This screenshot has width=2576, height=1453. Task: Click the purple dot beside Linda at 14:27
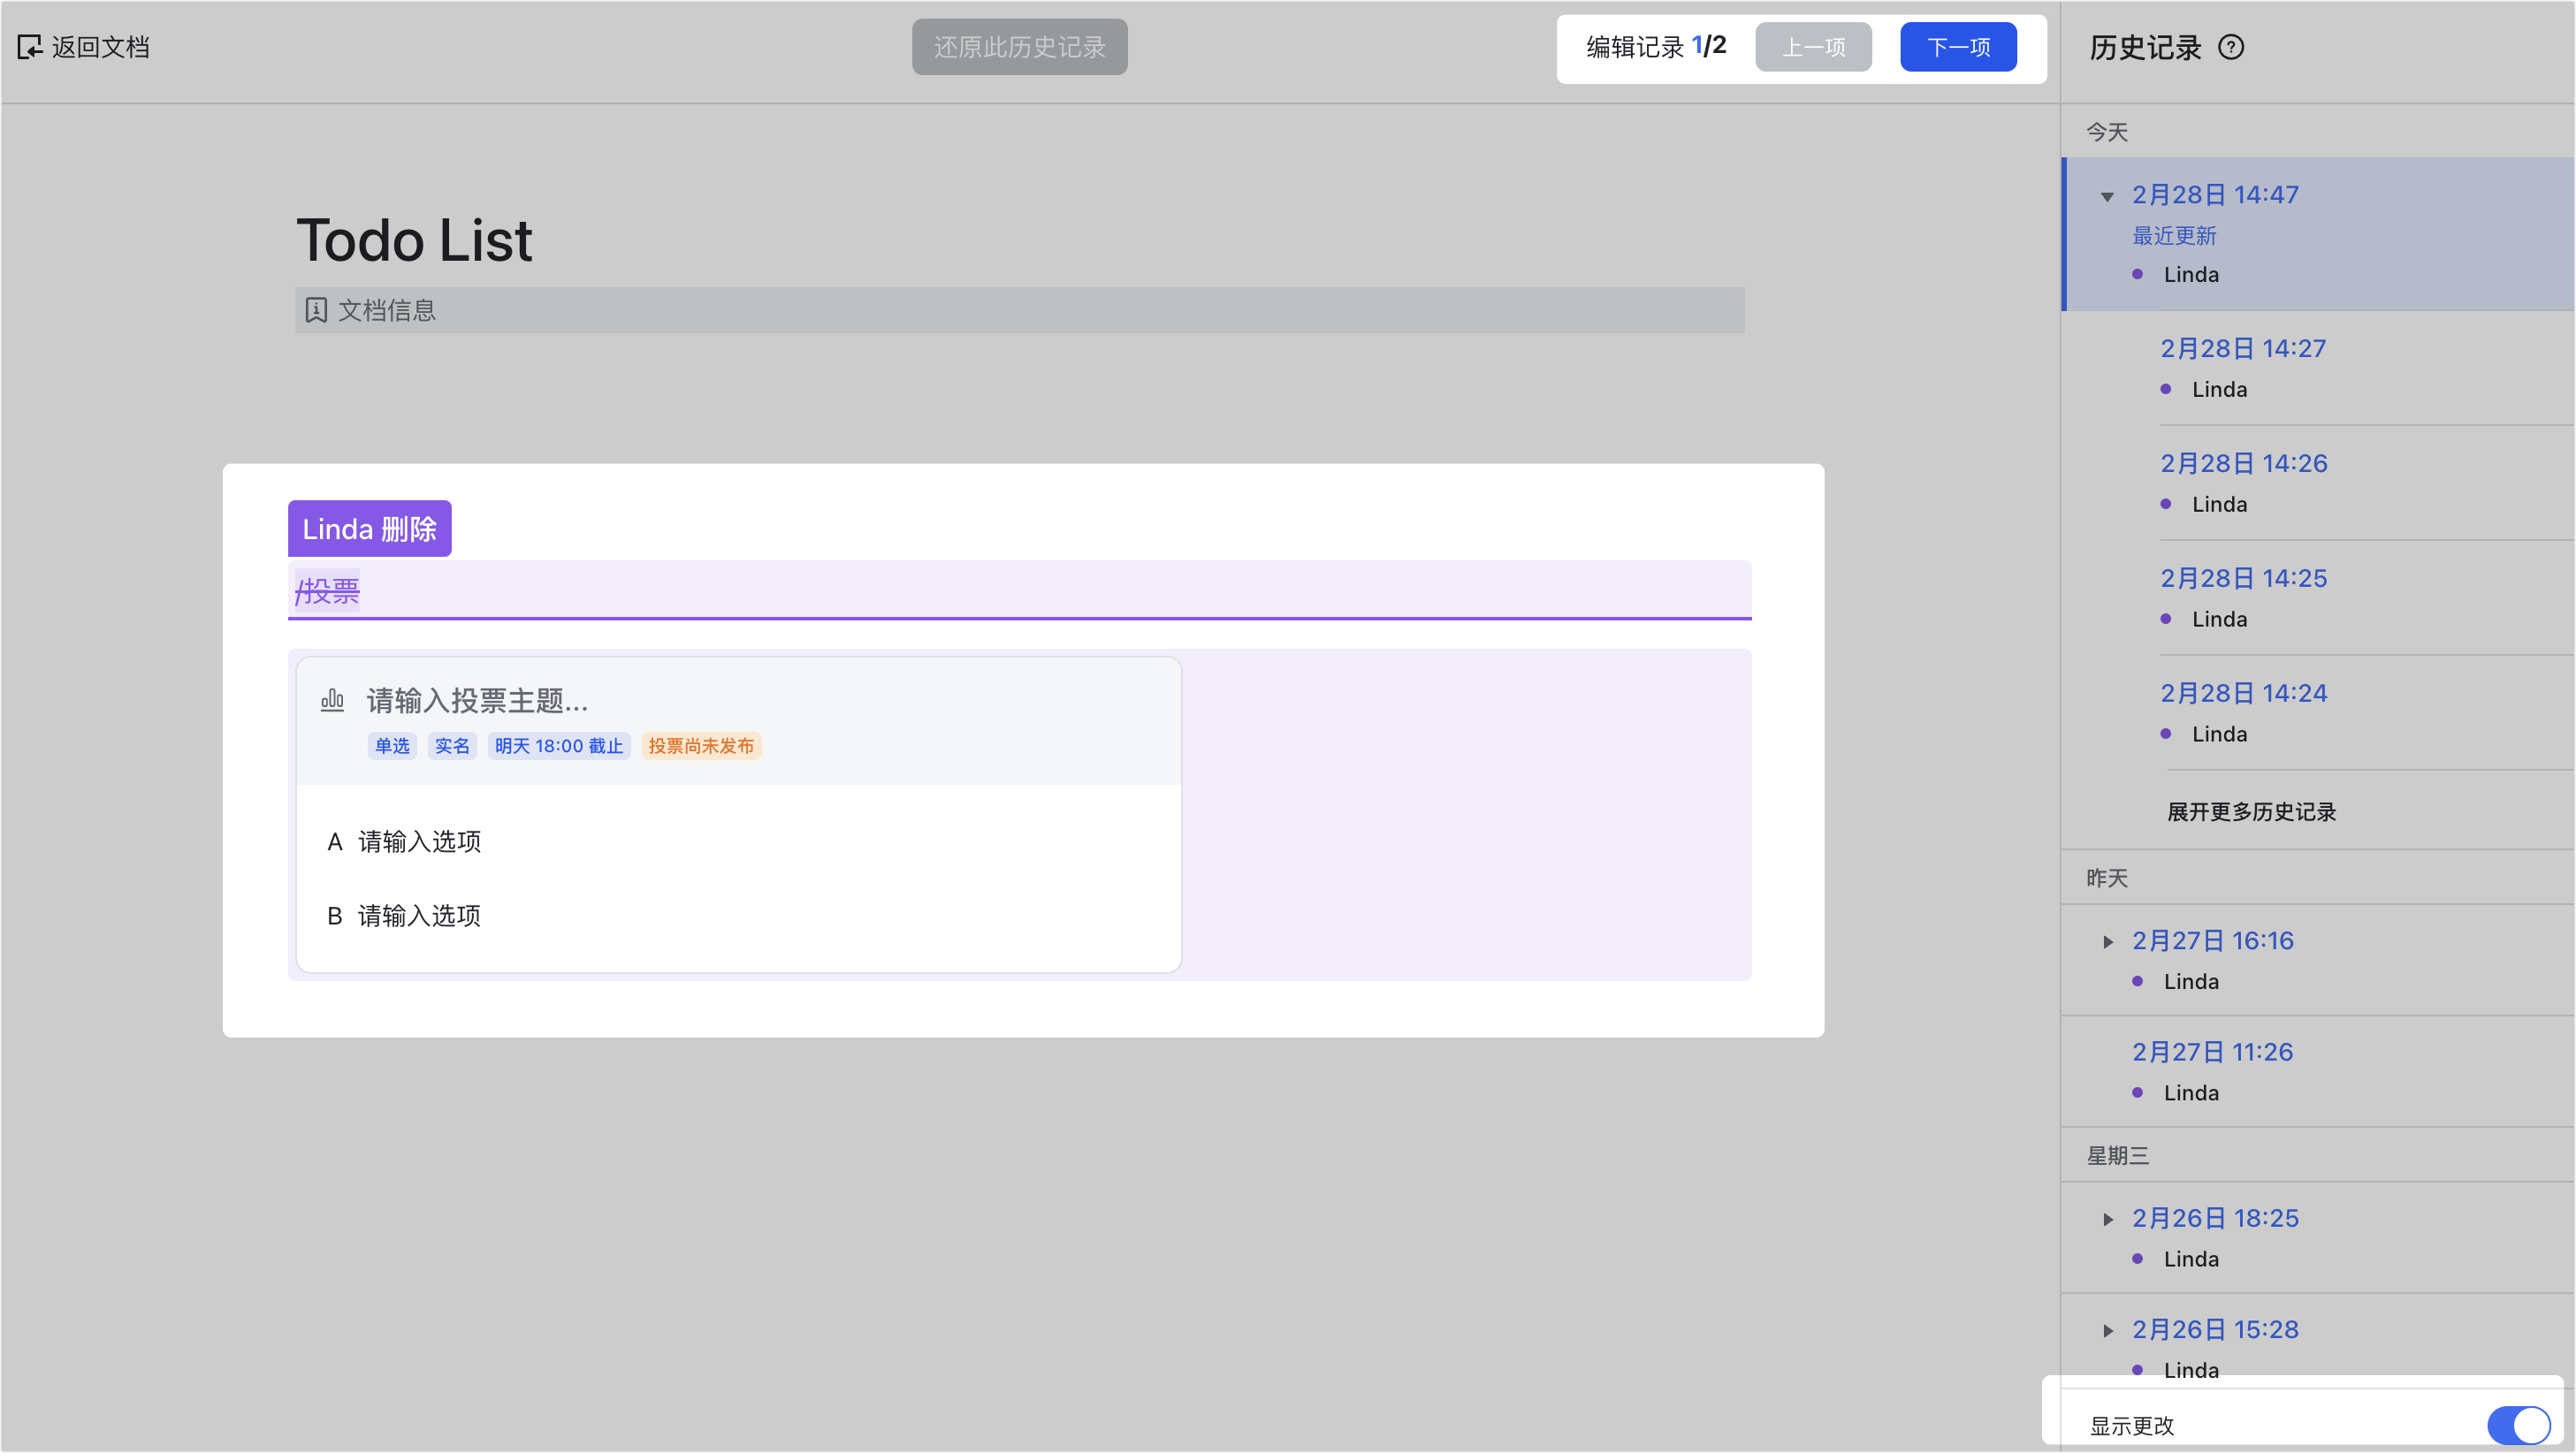click(2165, 389)
